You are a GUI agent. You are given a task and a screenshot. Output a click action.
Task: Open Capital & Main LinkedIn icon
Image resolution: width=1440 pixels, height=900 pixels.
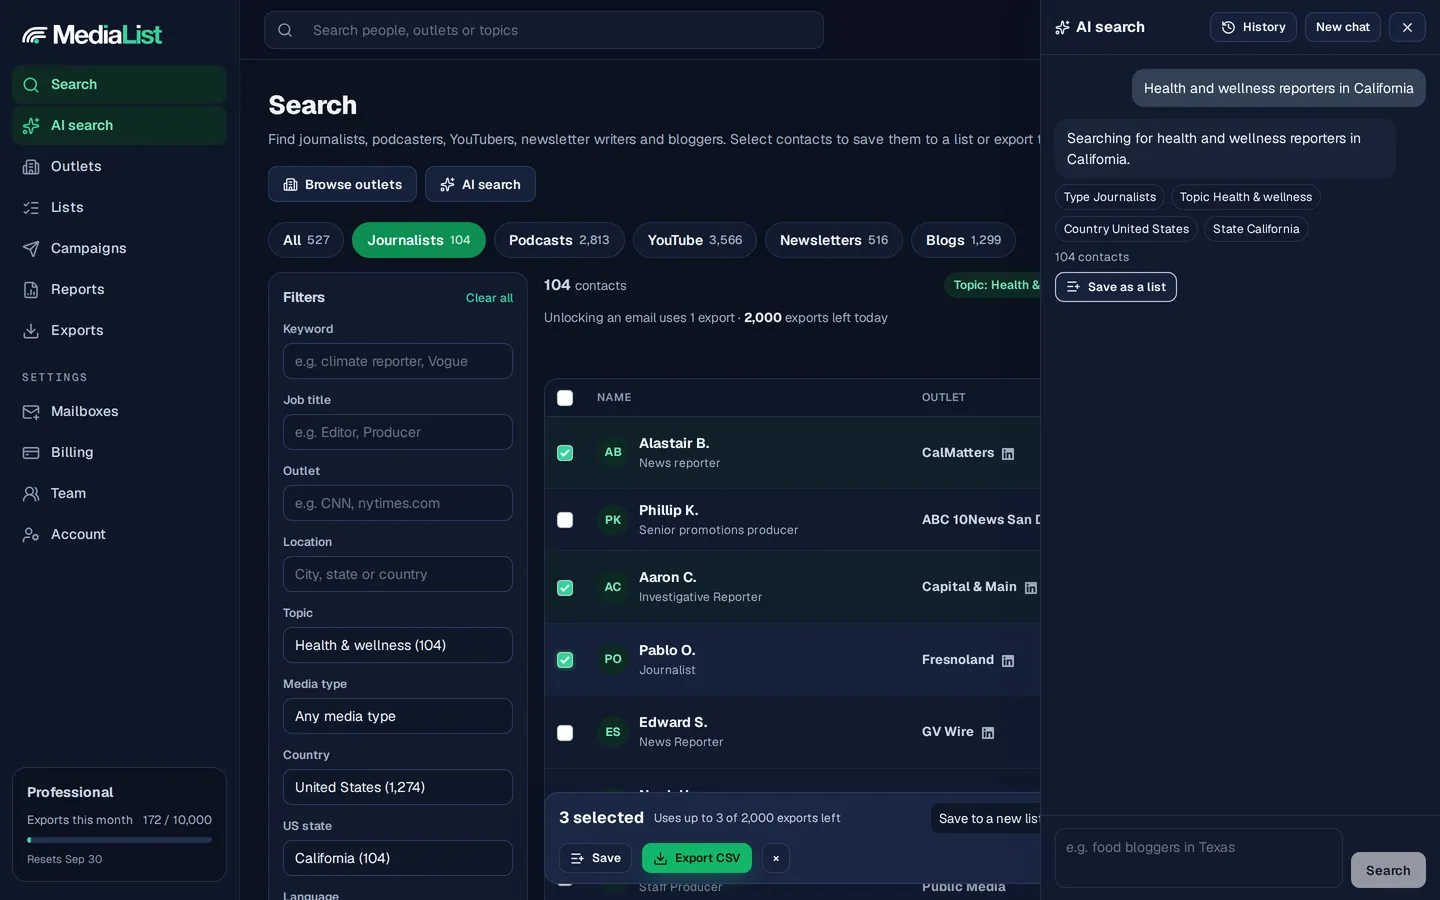[x=1031, y=588]
